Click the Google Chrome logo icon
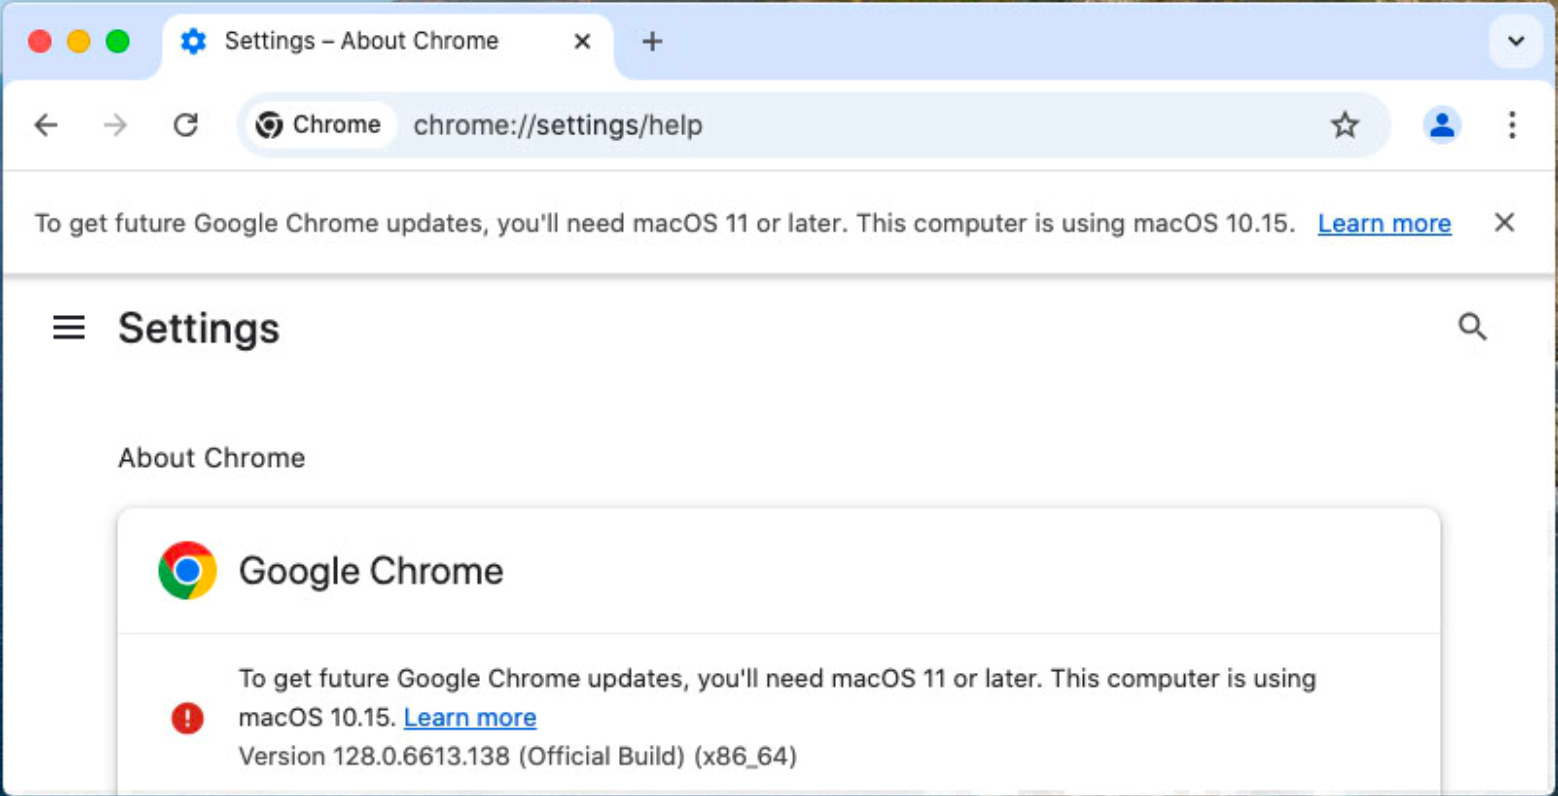Screen dimensions: 1558x796 pyautogui.click(x=187, y=570)
